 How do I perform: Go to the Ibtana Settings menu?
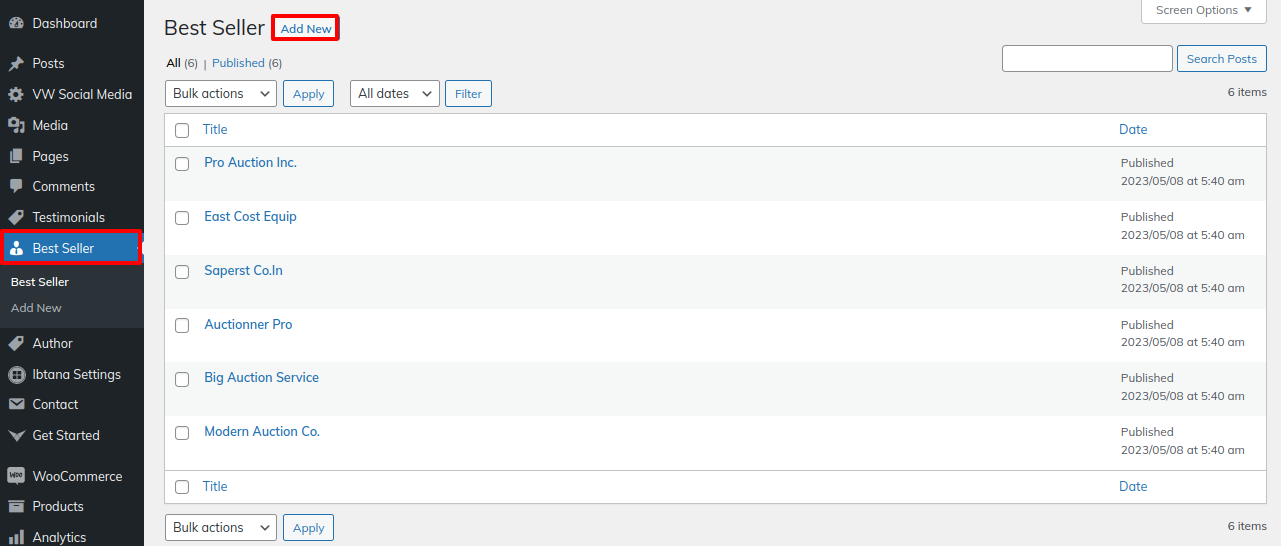click(76, 375)
